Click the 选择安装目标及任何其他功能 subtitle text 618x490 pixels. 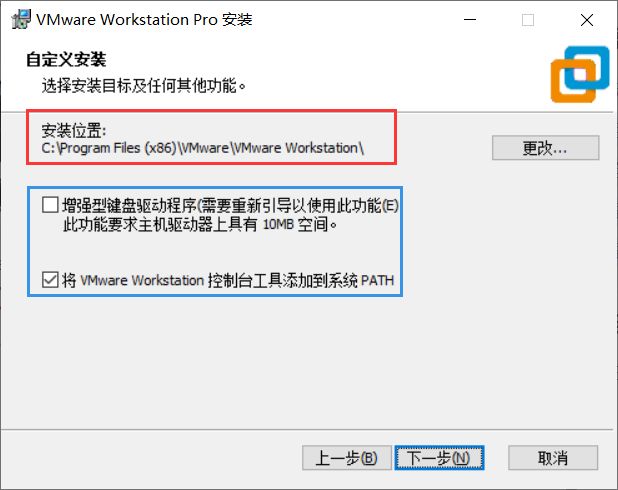(143, 86)
